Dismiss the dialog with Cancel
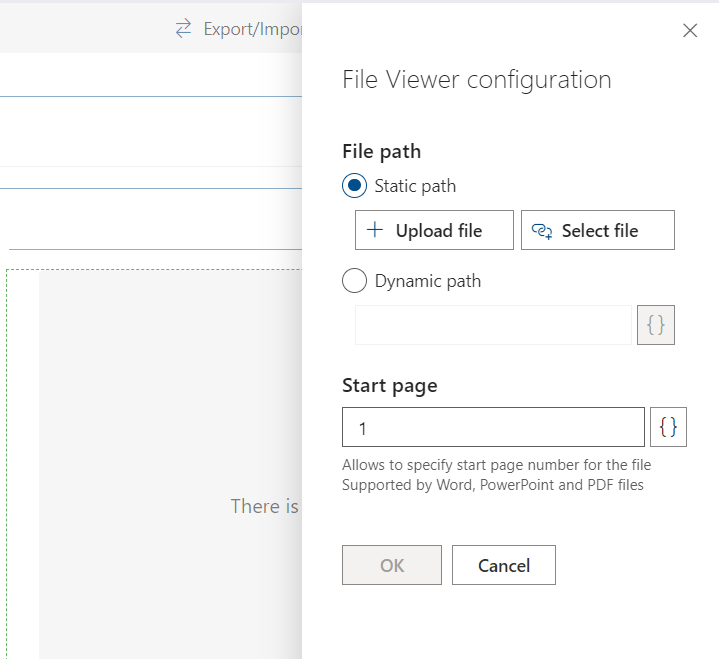 pos(503,565)
